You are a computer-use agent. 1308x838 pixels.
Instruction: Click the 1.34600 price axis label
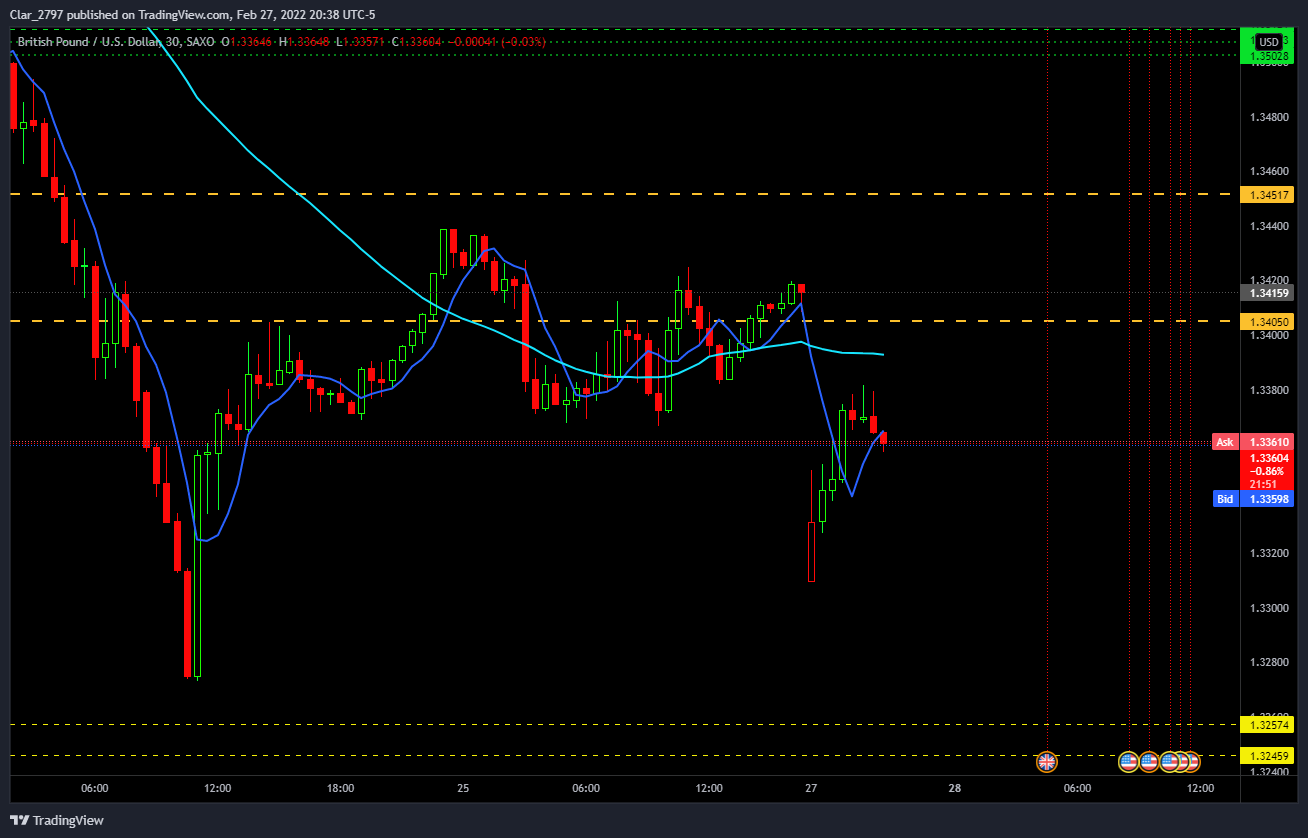click(x=1267, y=172)
